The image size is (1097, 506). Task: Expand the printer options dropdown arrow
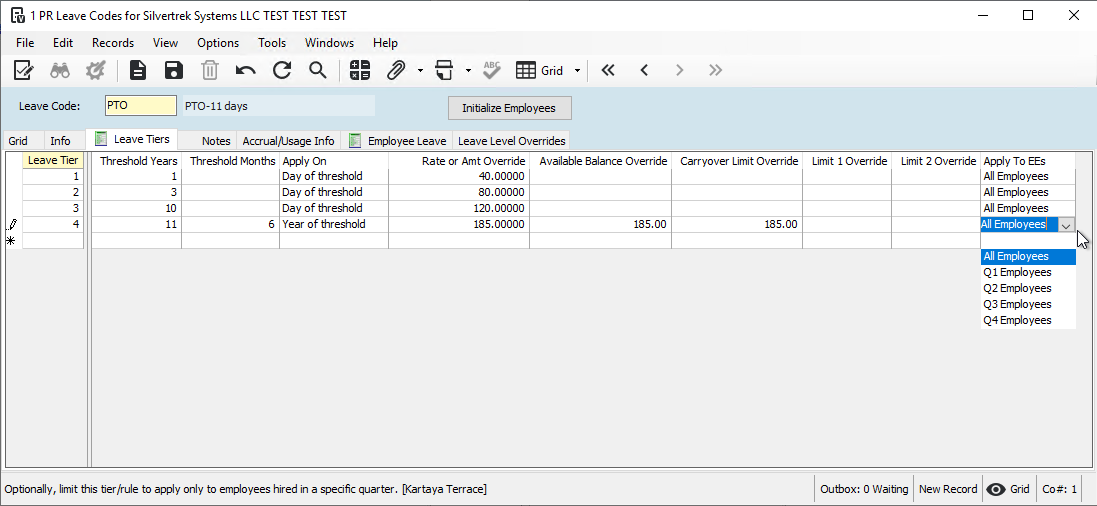467,71
